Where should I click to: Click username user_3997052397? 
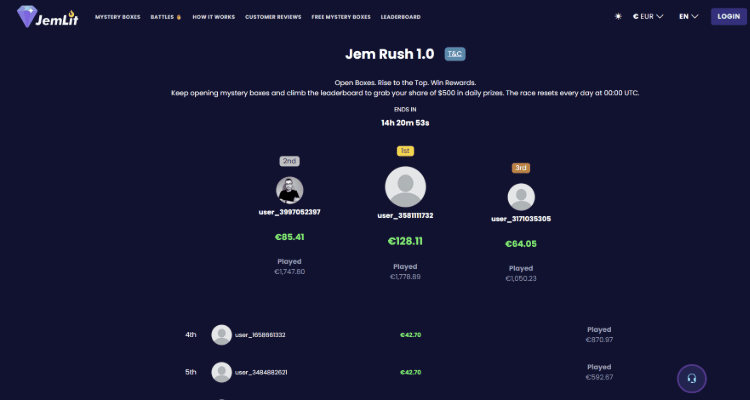290,212
